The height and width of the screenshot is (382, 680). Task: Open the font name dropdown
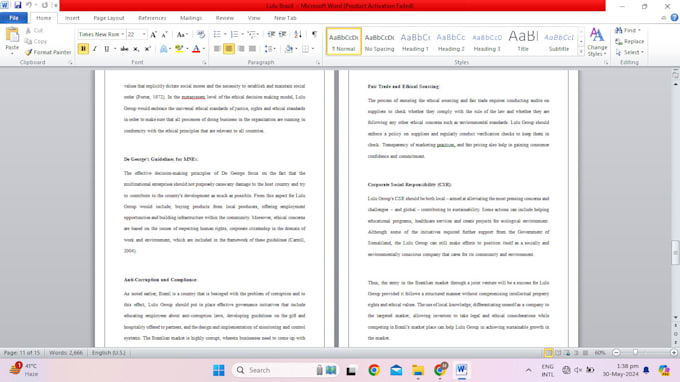click(123, 34)
